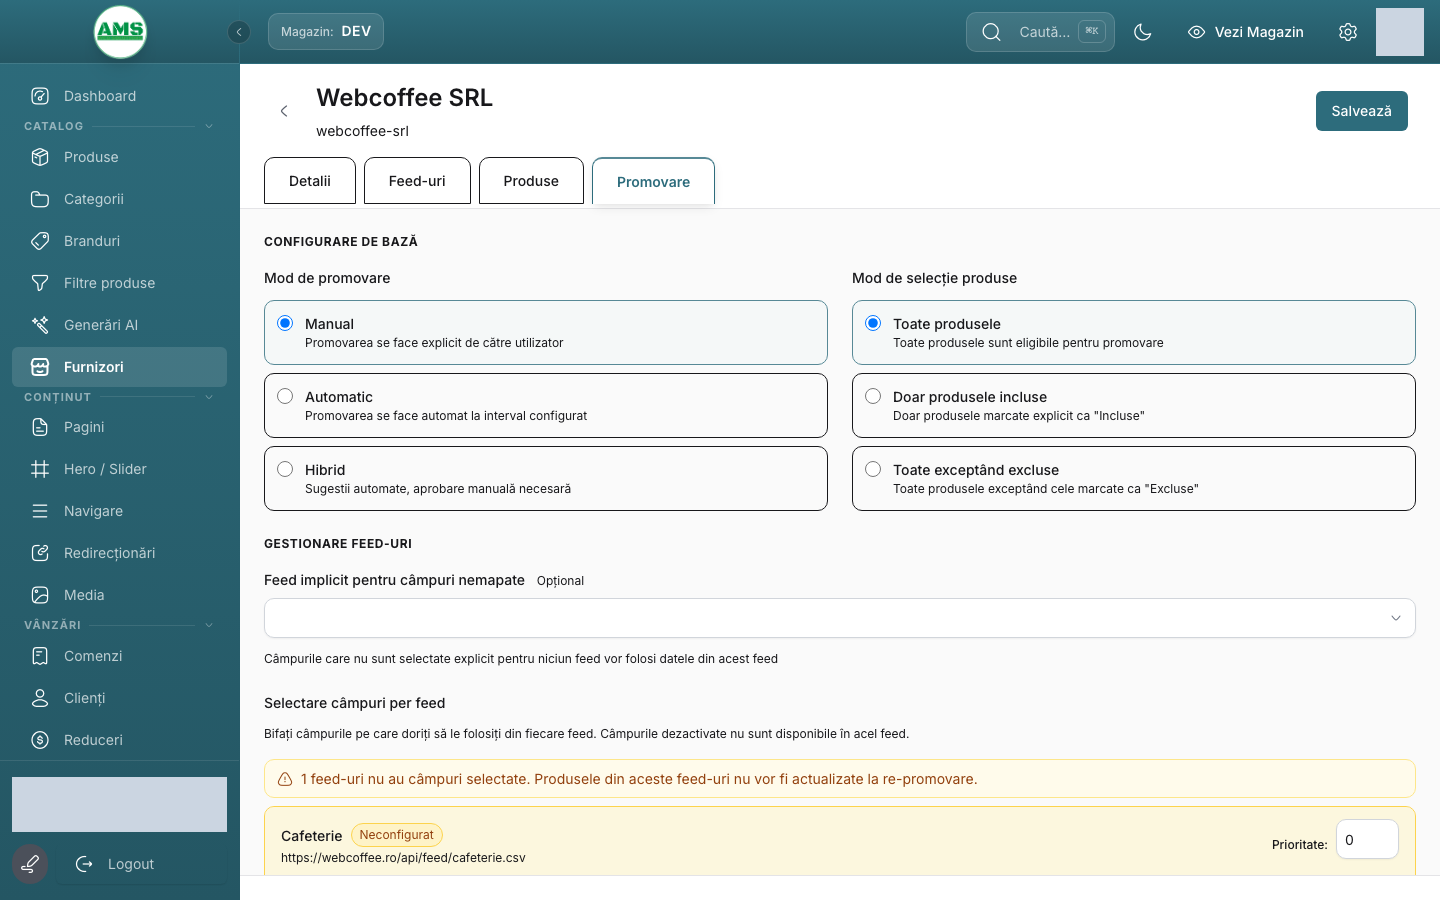Switch to the Feed-uri tab
The image size is (1440, 900).
point(417,181)
